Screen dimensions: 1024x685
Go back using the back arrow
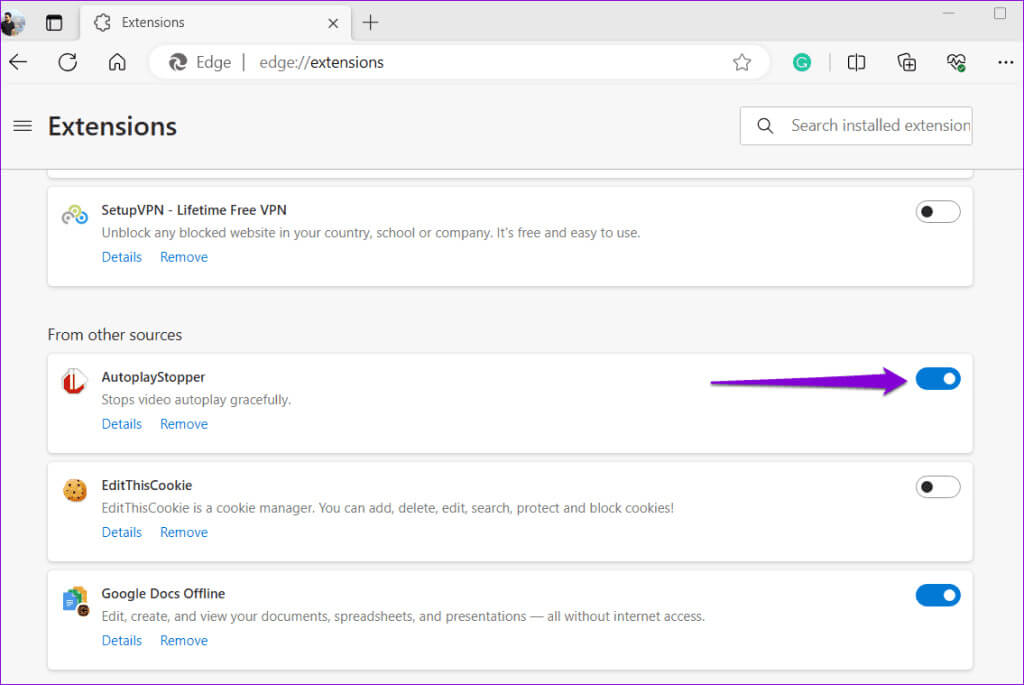pyautogui.click(x=18, y=63)
